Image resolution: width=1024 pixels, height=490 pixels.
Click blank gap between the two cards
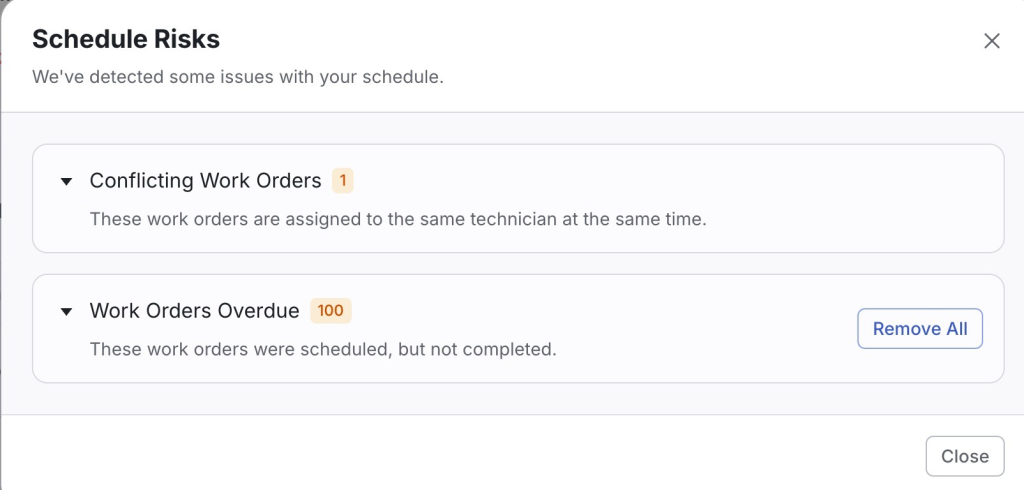(517, 264)
